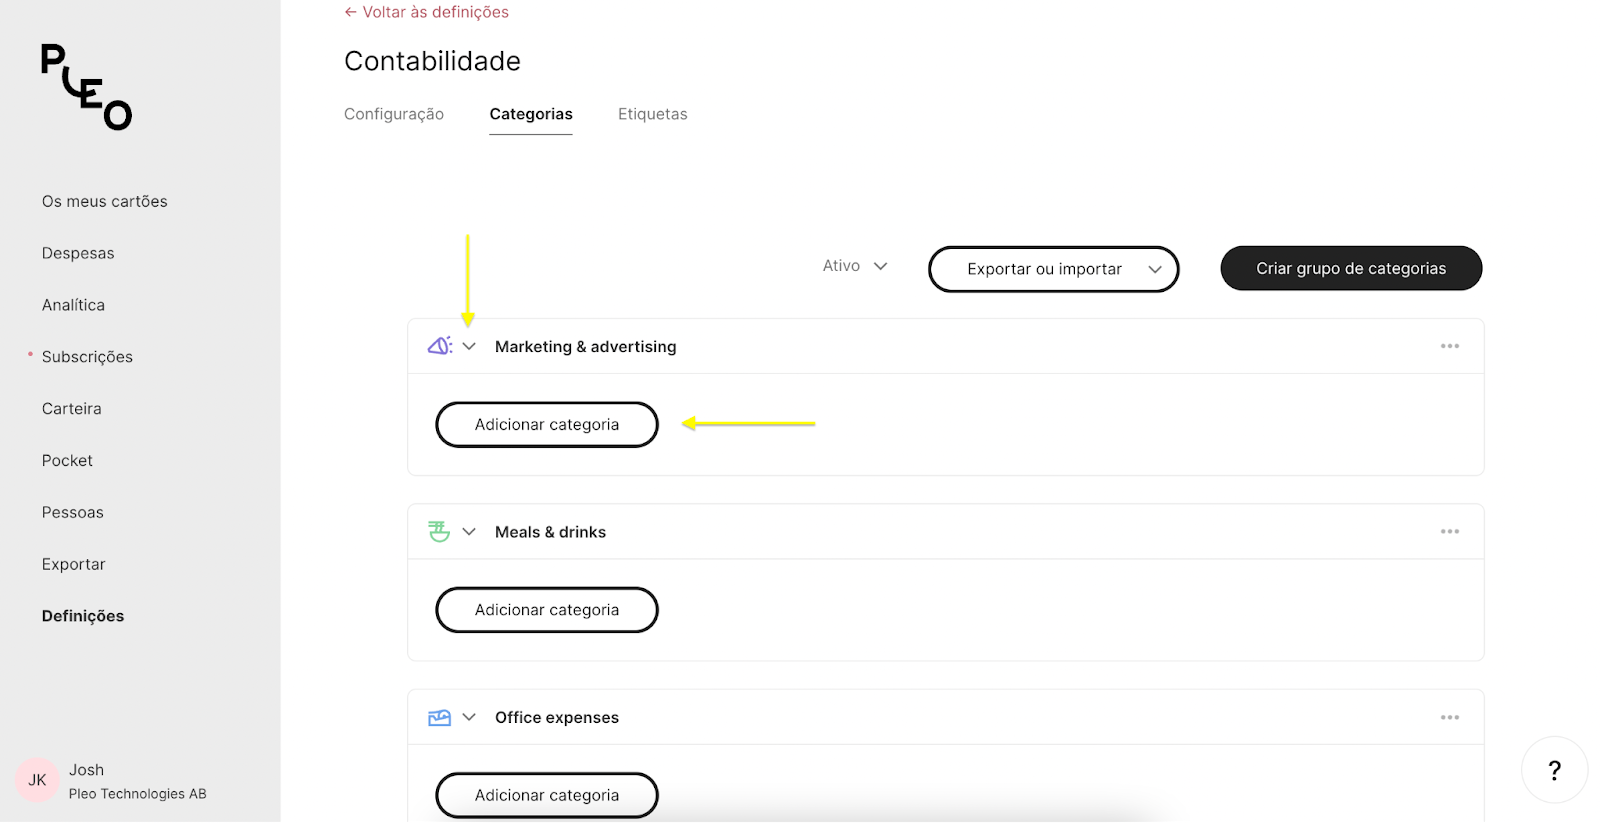Open the Meals & drinks three-dot menu
The width and height of the screenshot is (1600, 823).
pyautogui.click(x=1450, y=532)
